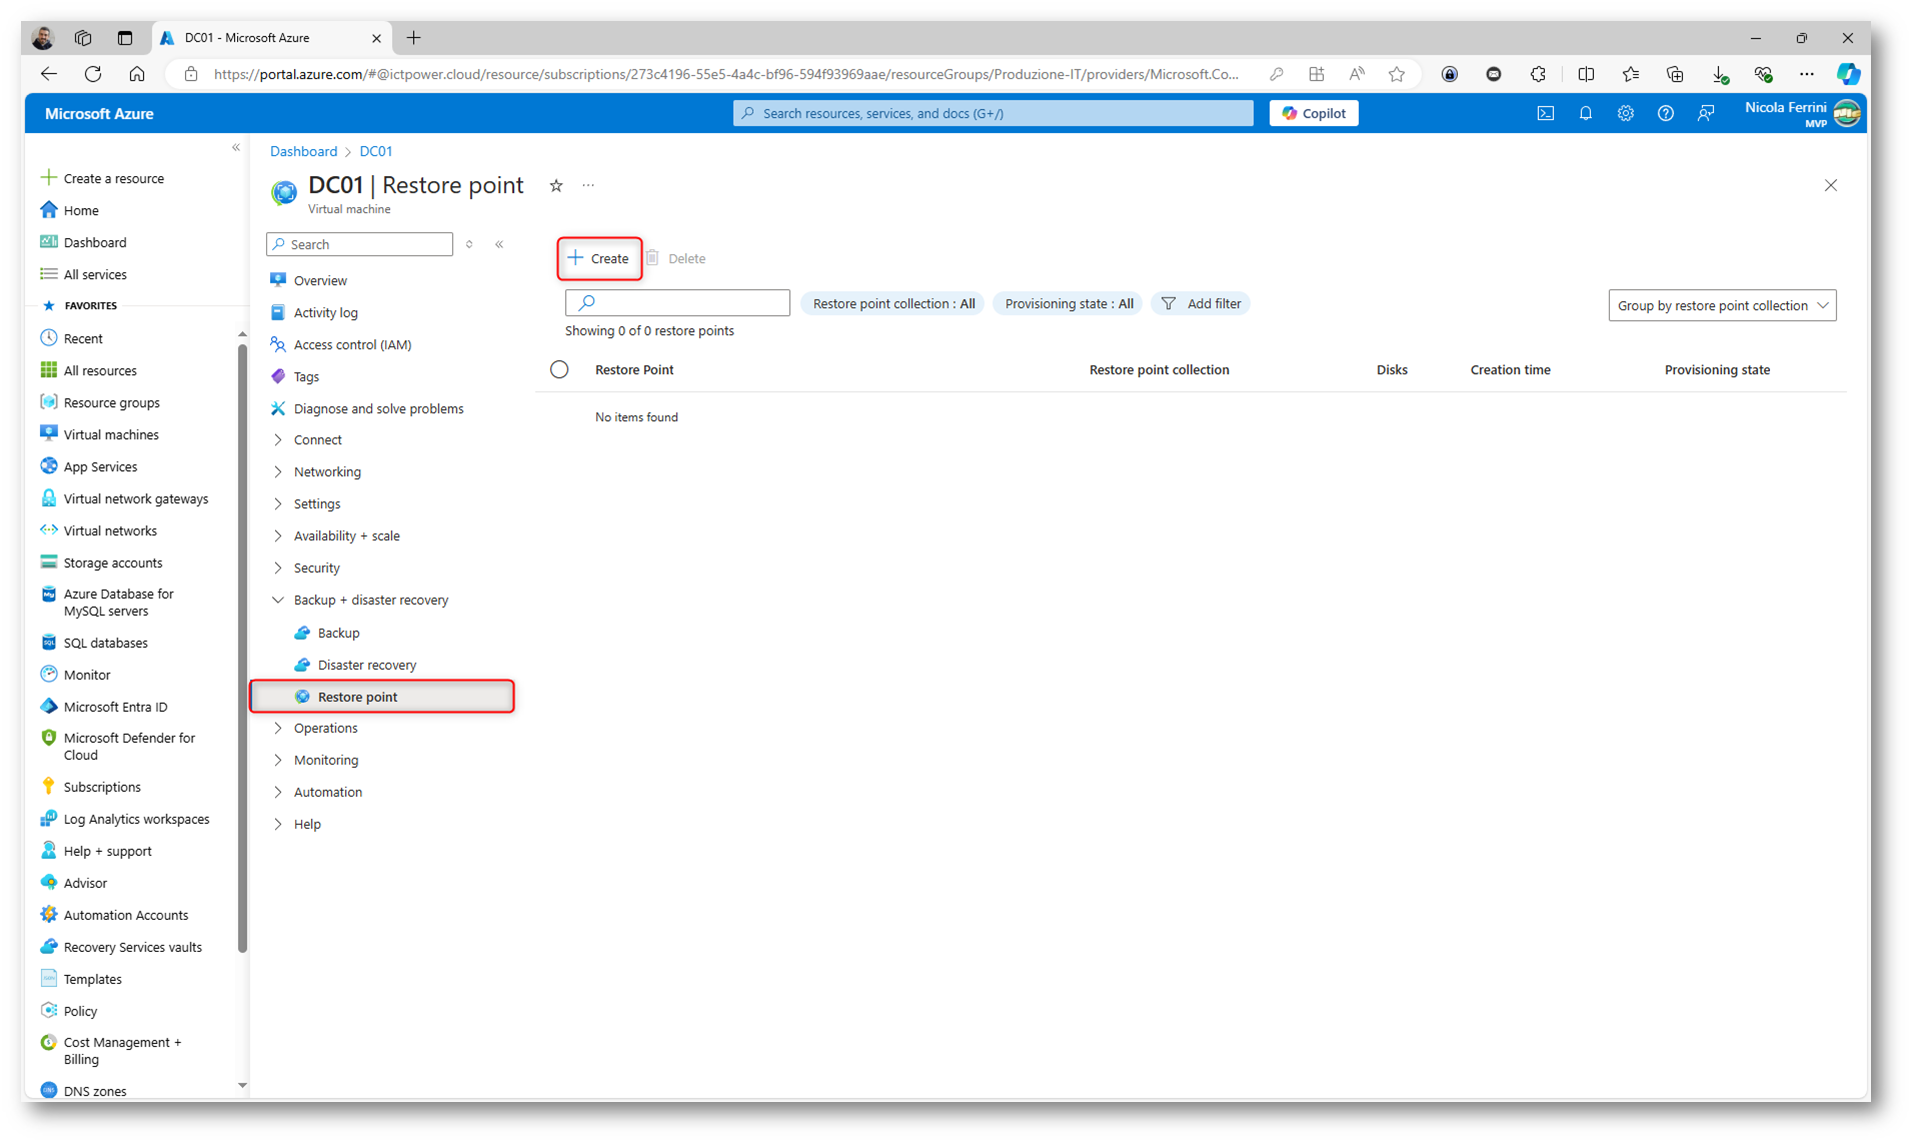Open portal settings gear icon
Viewport: 1913px width, 1144px height.
pyautogui.click(x=1625, y=114)
